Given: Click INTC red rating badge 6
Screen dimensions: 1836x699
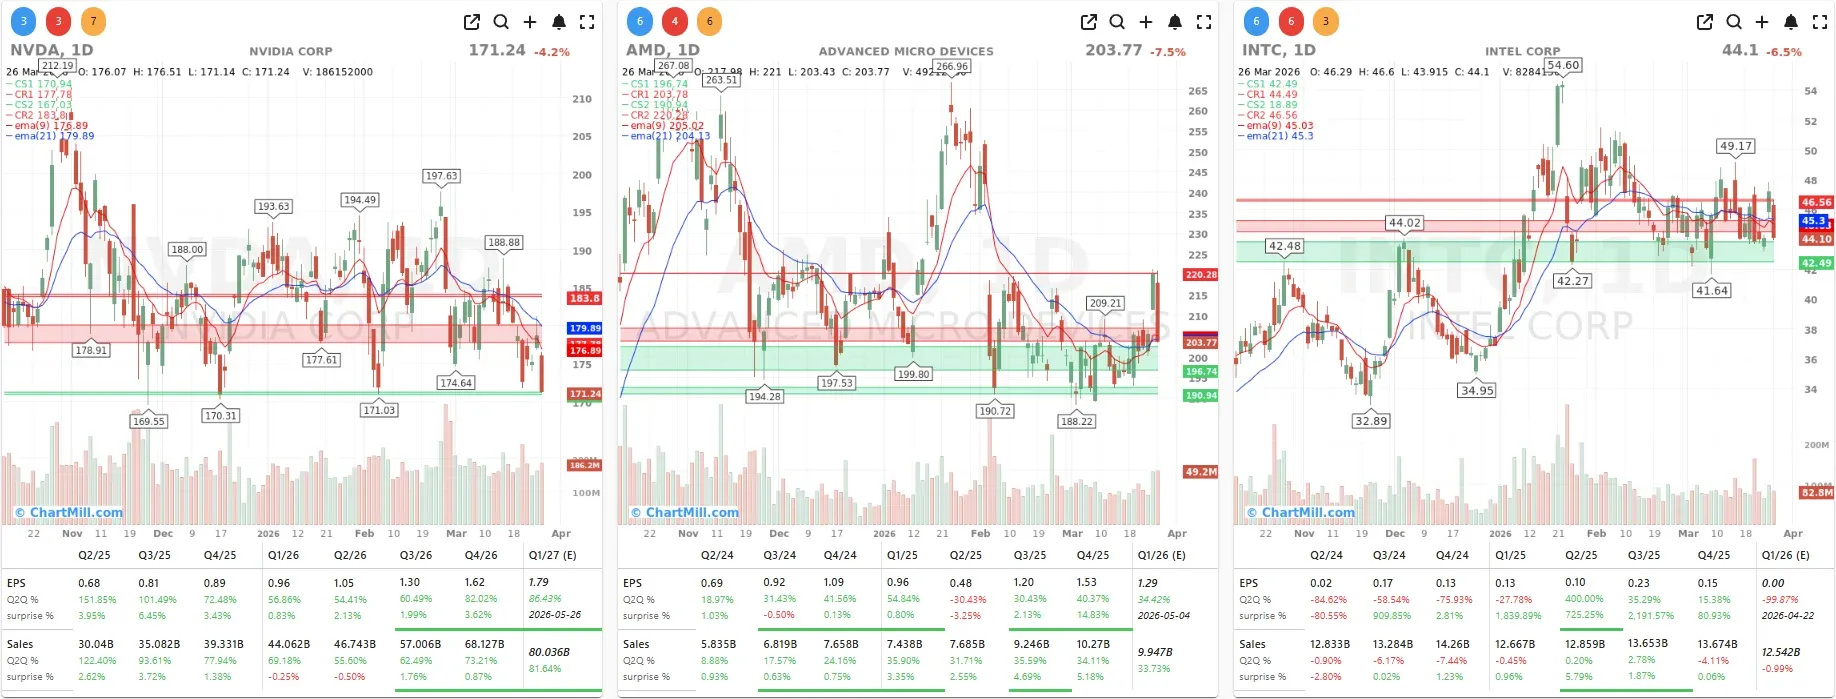Looking at the screenshot, I should click(1291, 21).
